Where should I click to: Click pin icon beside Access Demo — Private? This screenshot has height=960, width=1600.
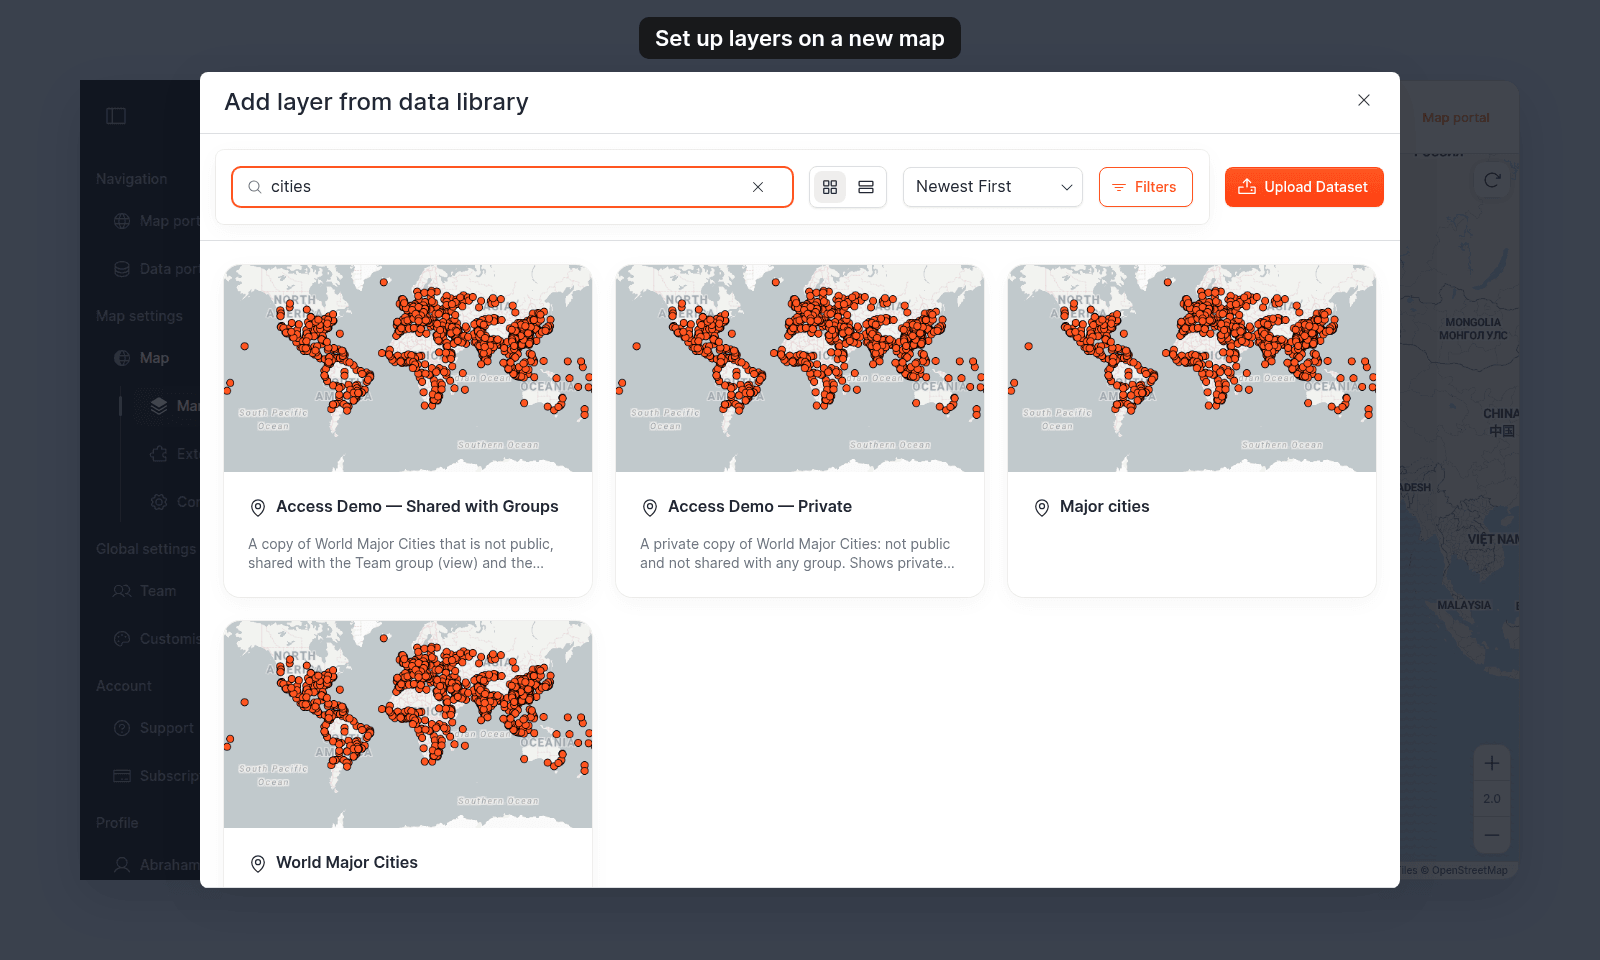coord(650,508)
